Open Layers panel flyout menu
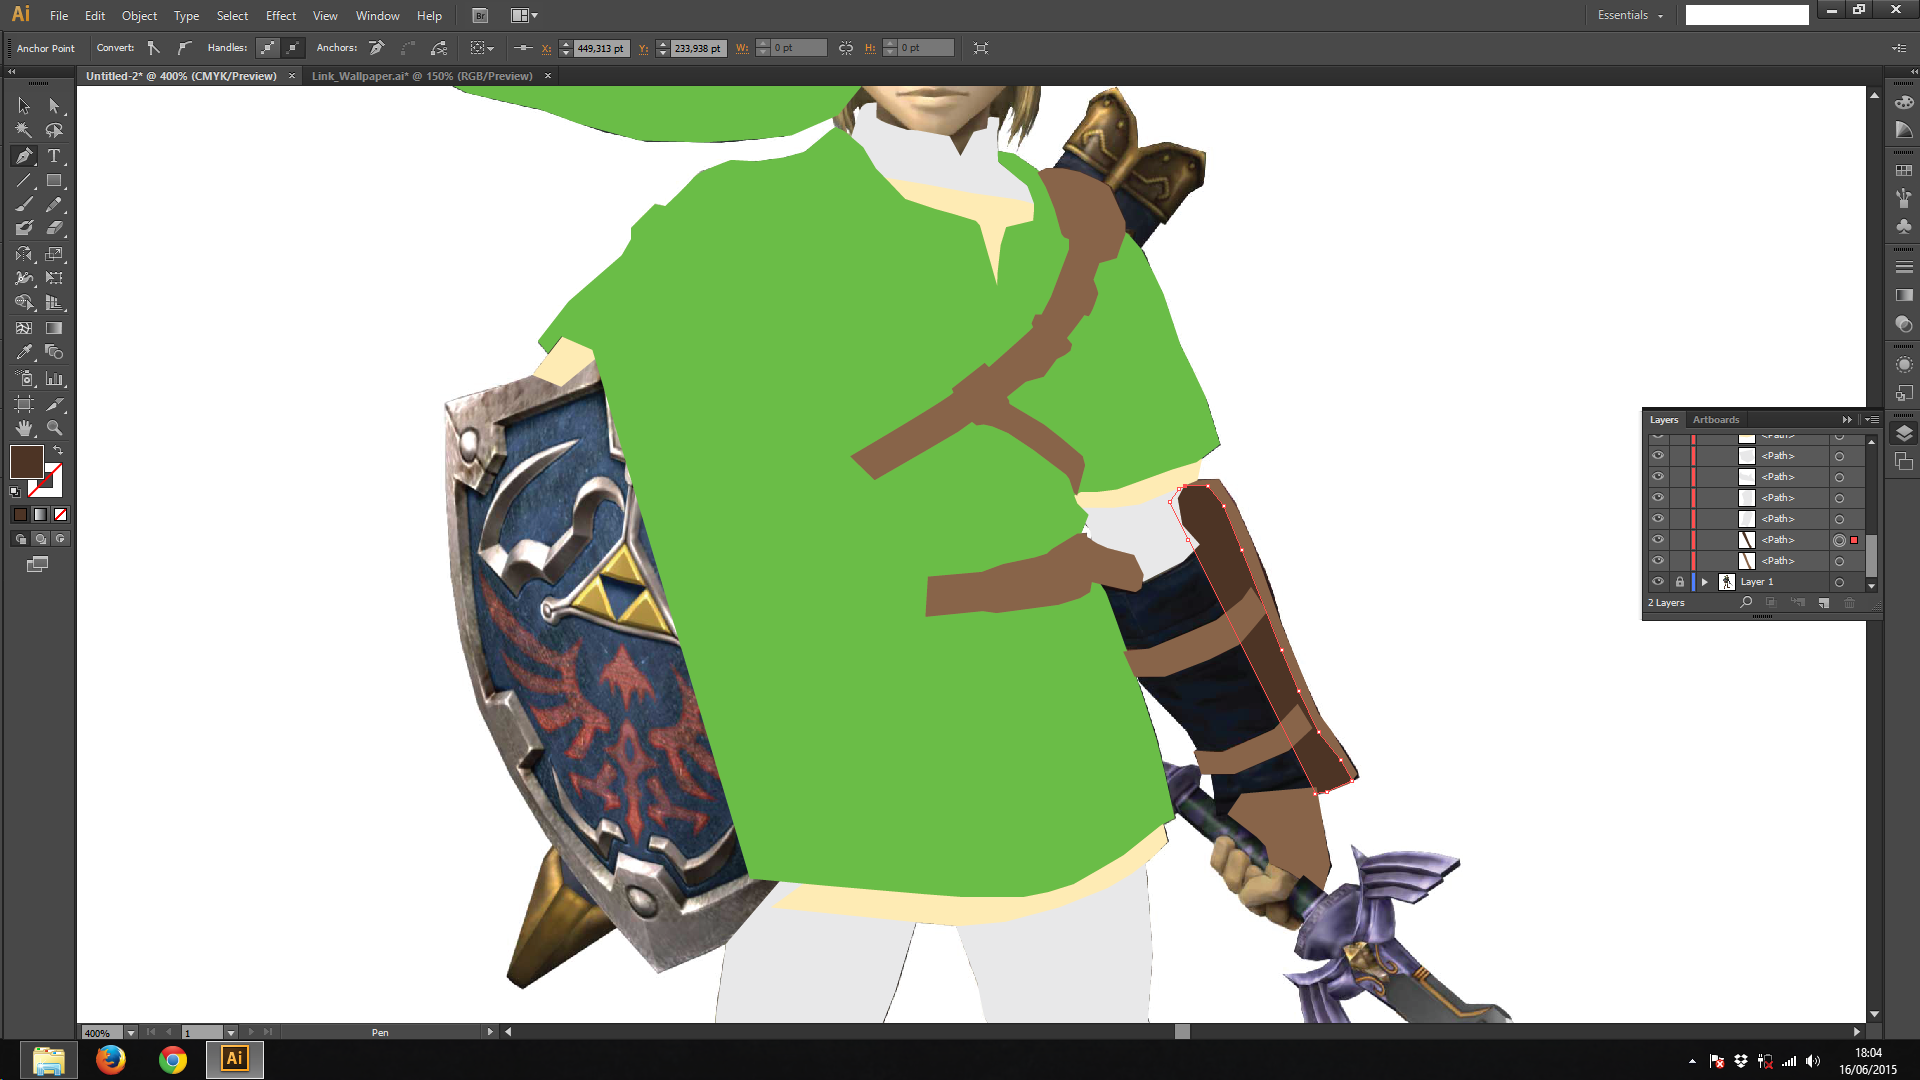1920x1080 pixels. 1872,420
